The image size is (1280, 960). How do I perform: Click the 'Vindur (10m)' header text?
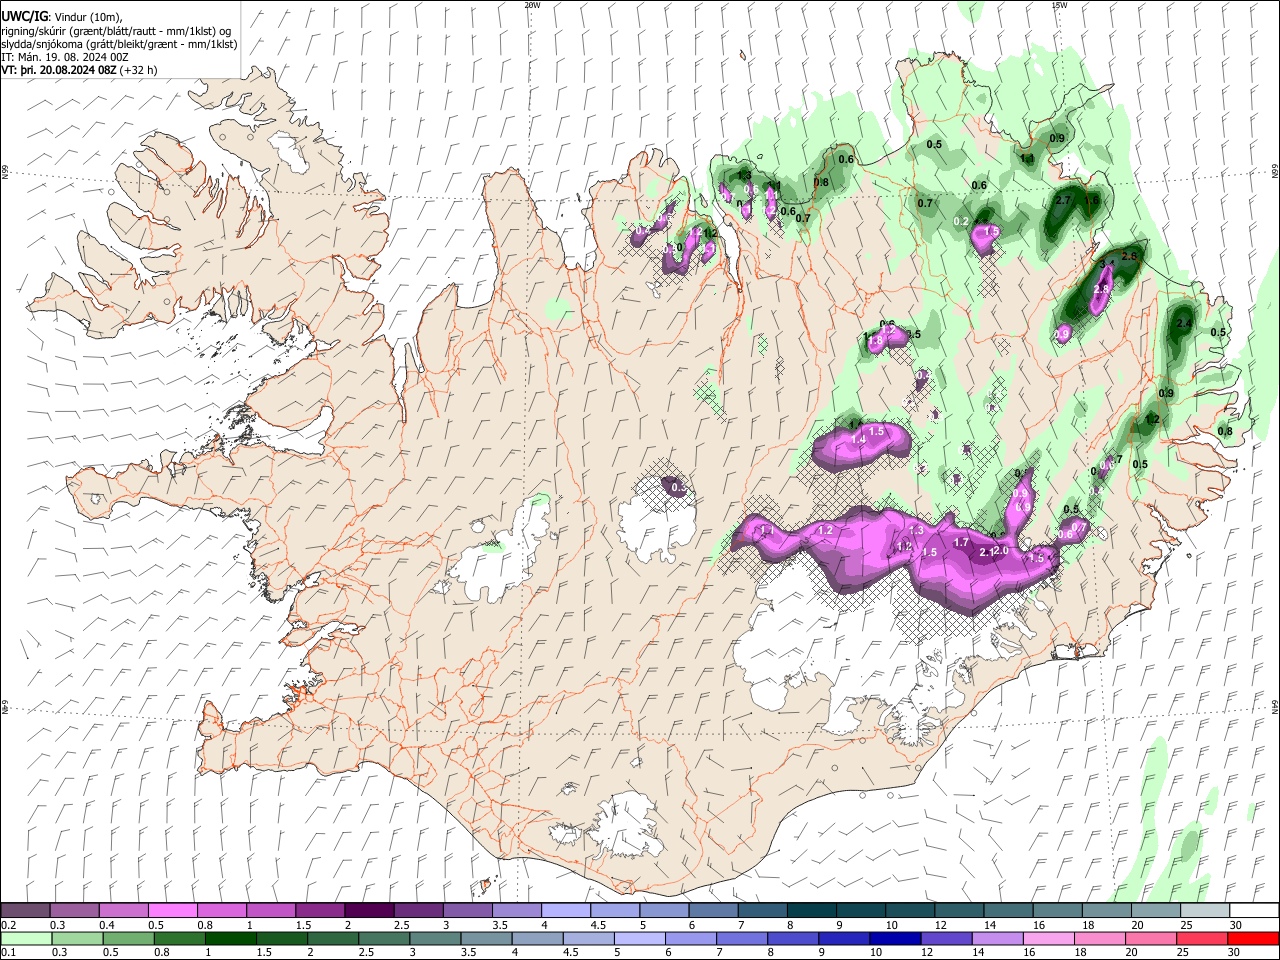(86, 17)
